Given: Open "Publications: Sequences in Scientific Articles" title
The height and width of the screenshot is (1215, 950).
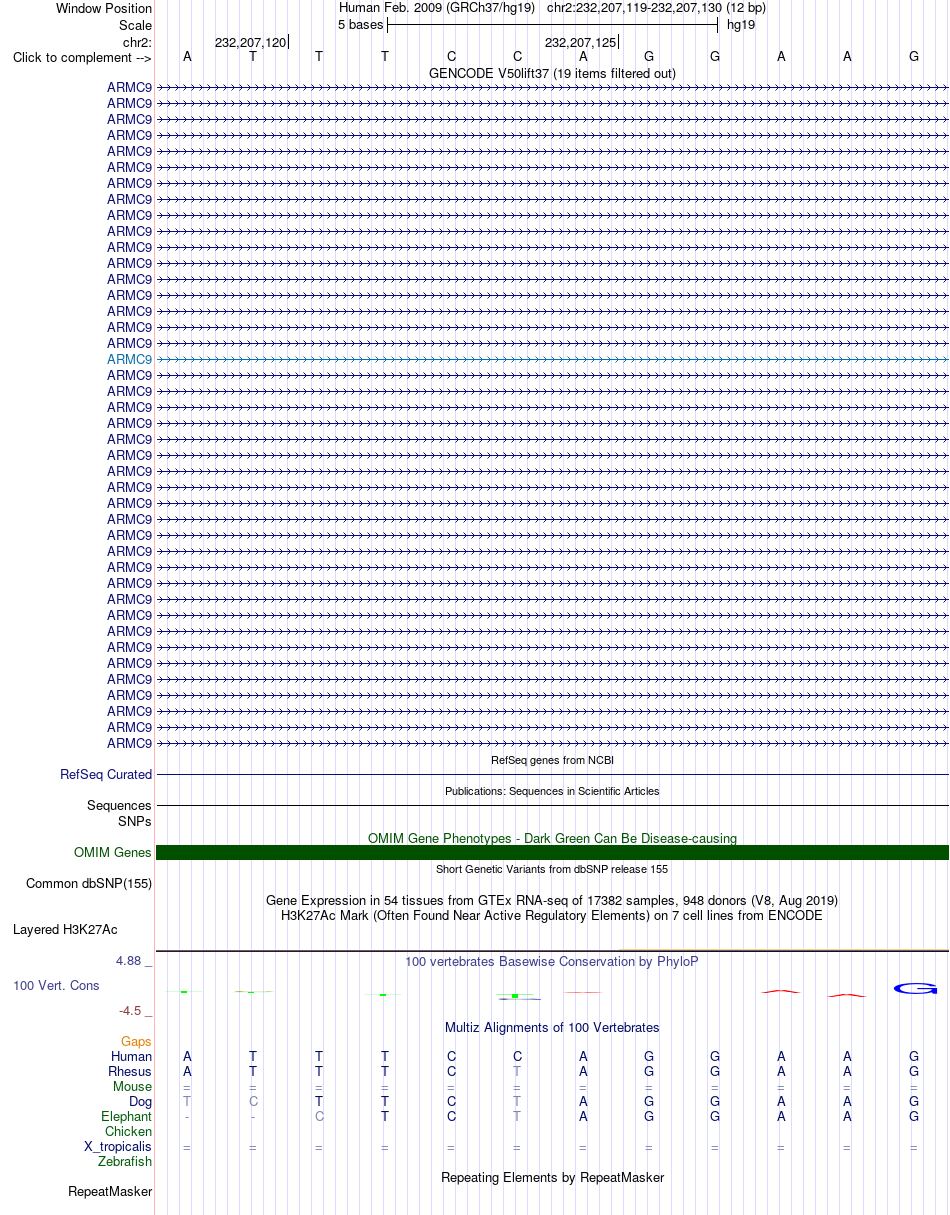Looking at the screenshot, I should pos(552,791).
